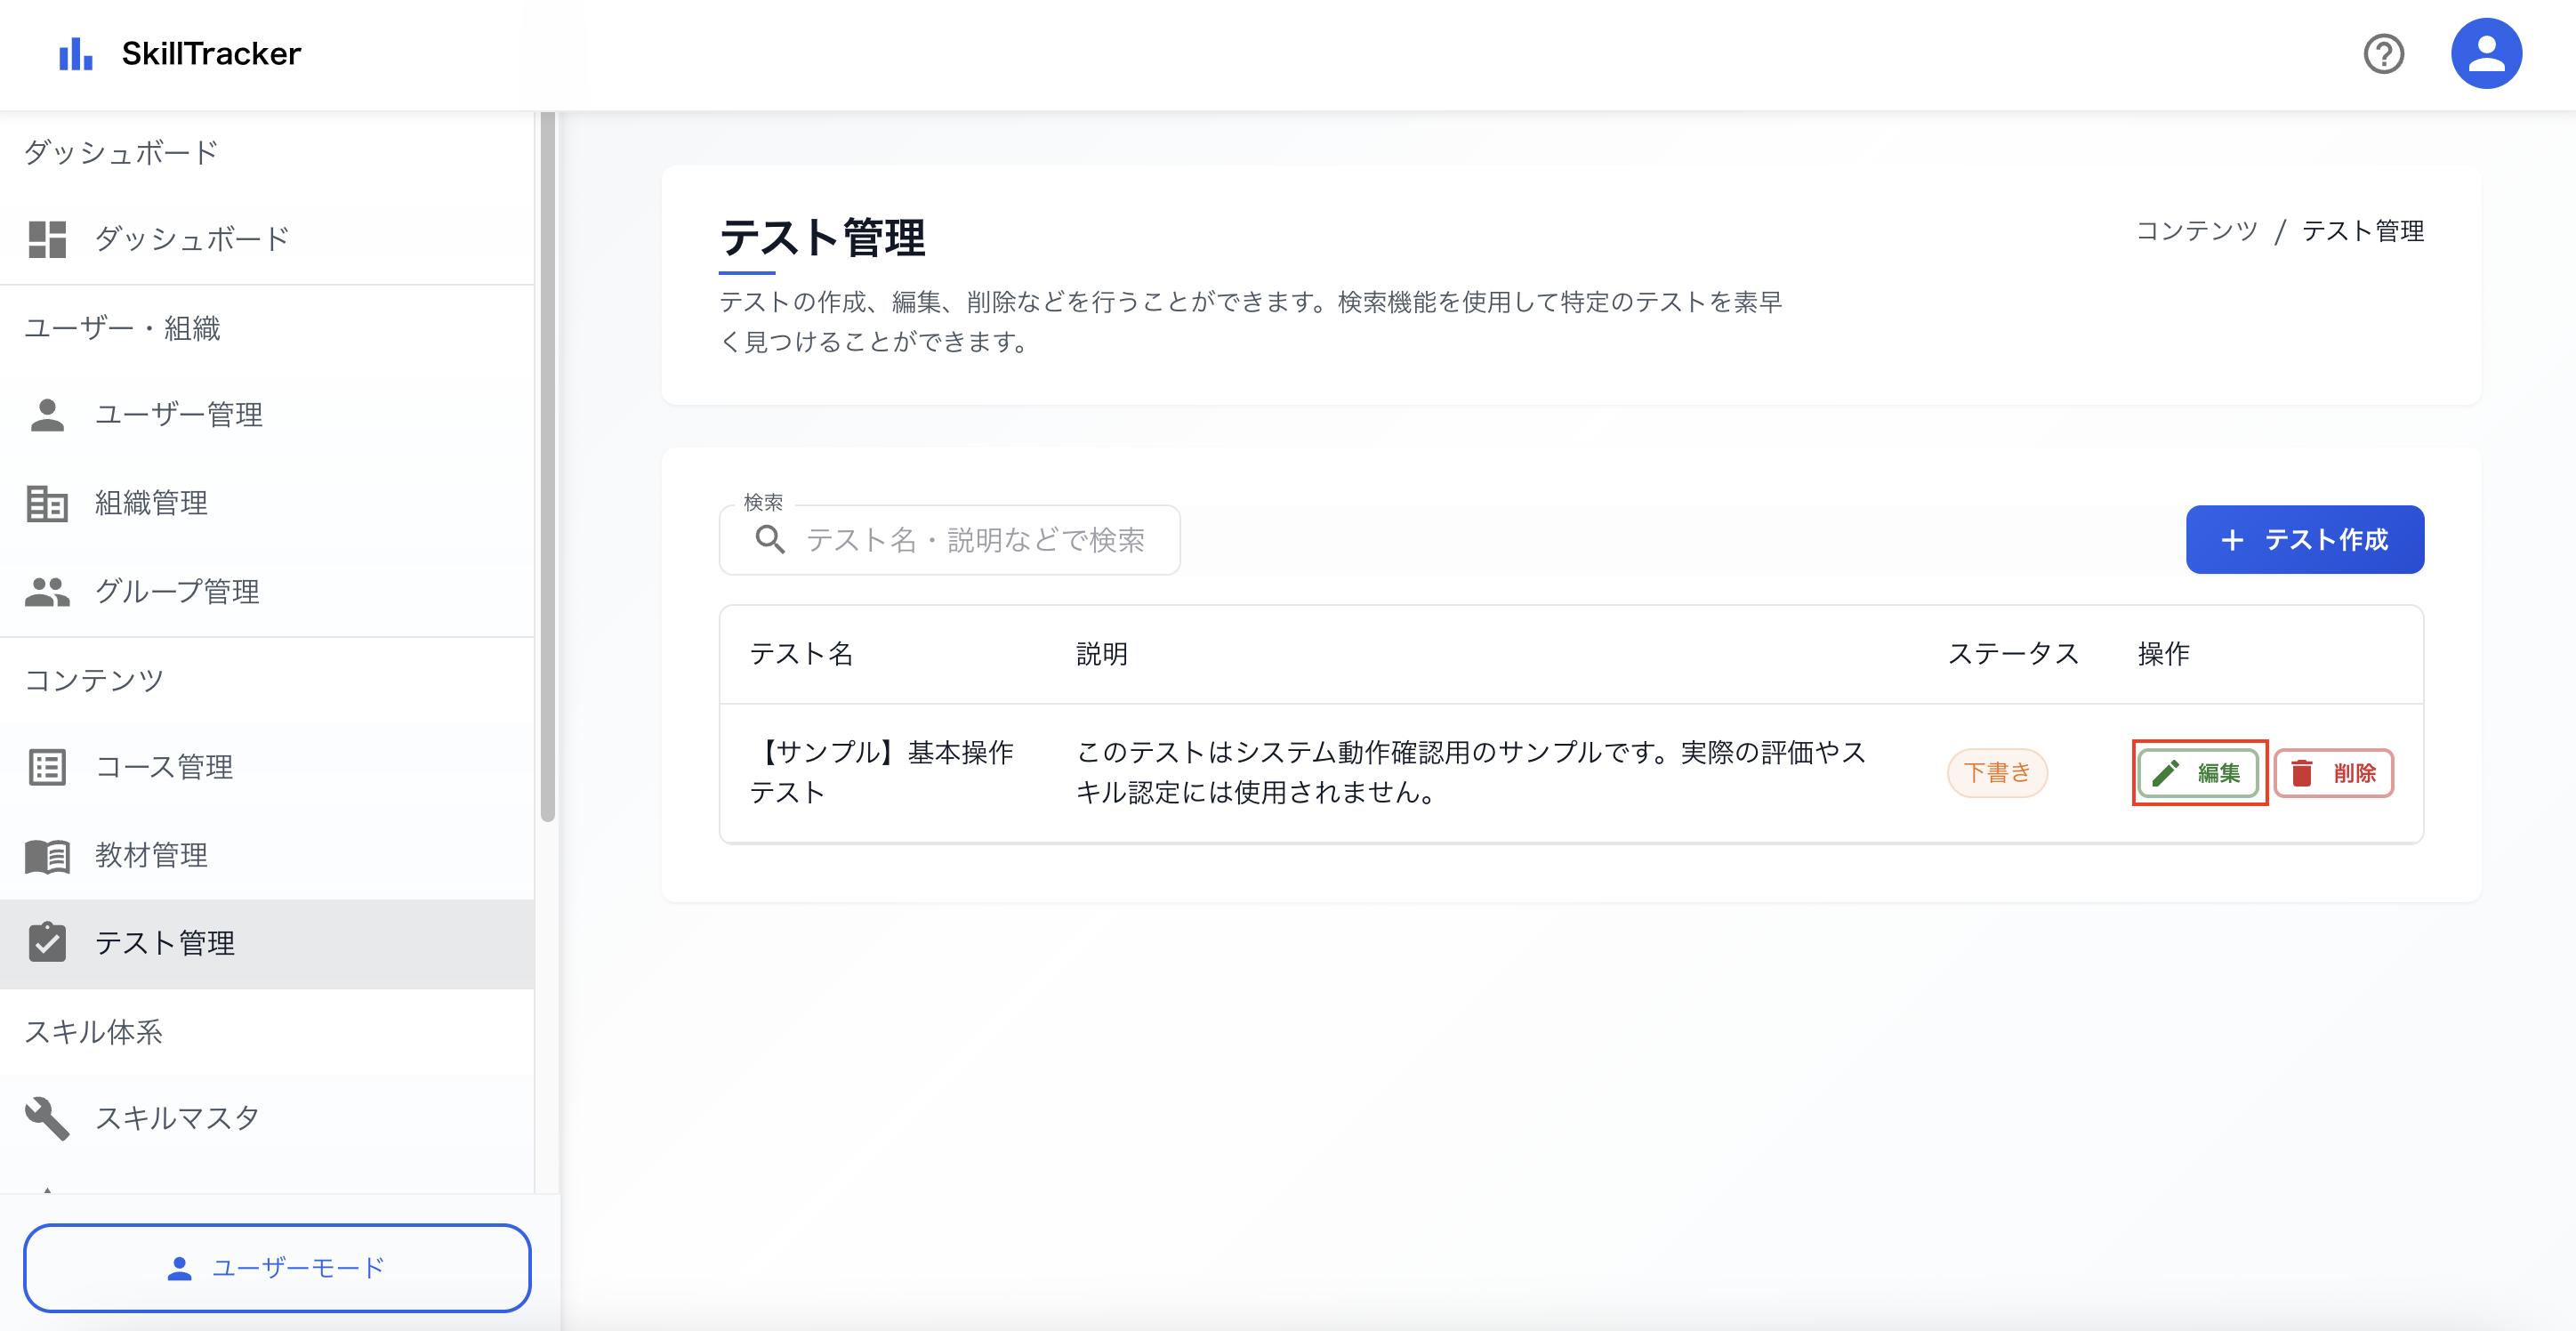Open the コンテンツ breadcrumb link
Screen dimensions: 2576x1331
tap(2196, 231)
